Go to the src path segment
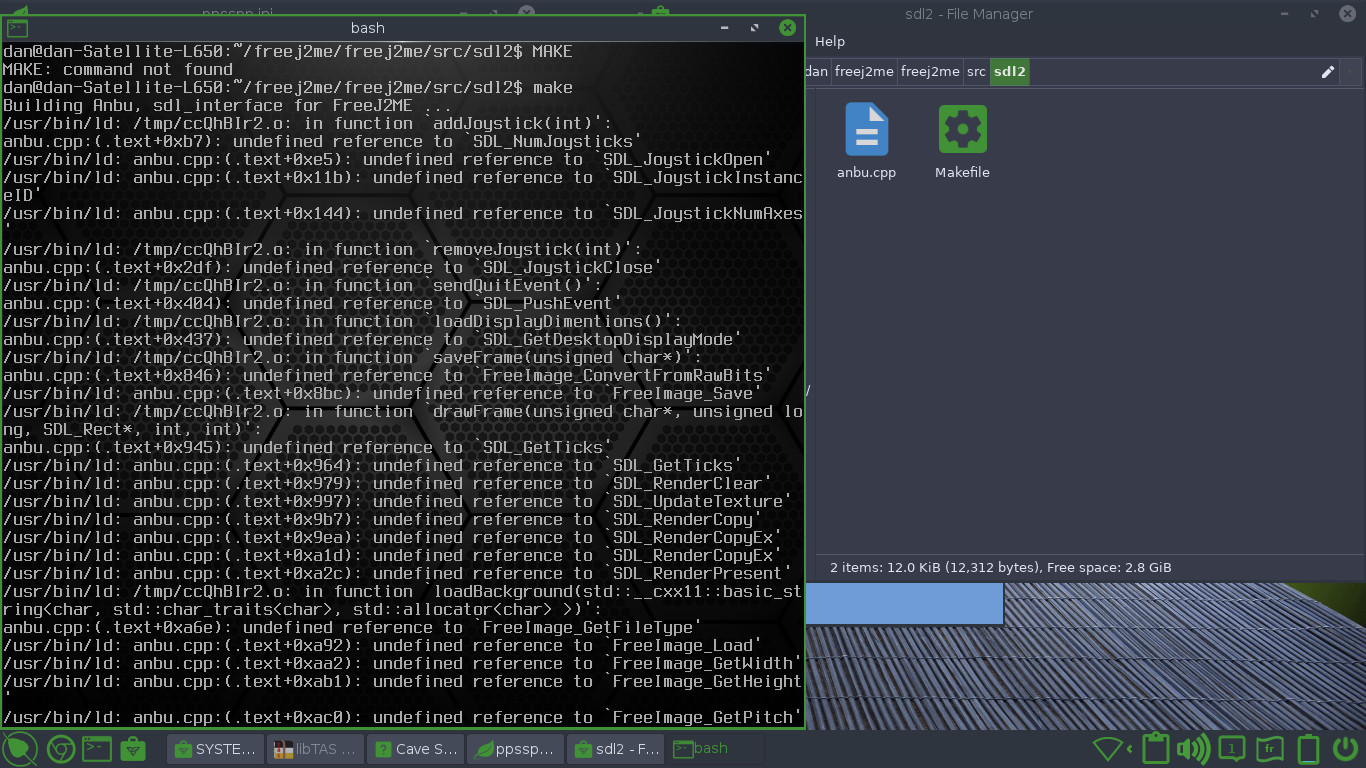 pos(976,72)
